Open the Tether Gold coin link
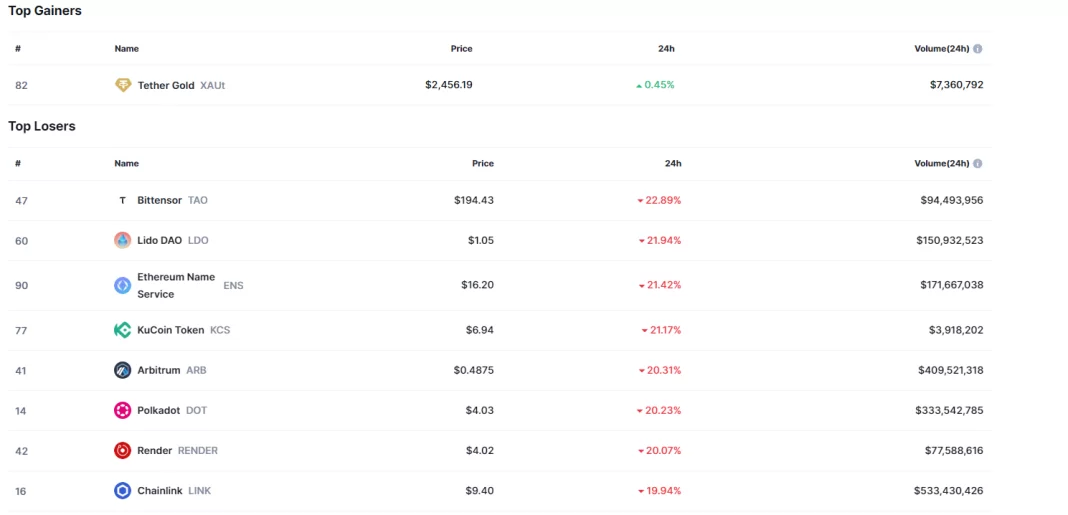This screenshot has height=515, width=1068. (x=166, y=85)
